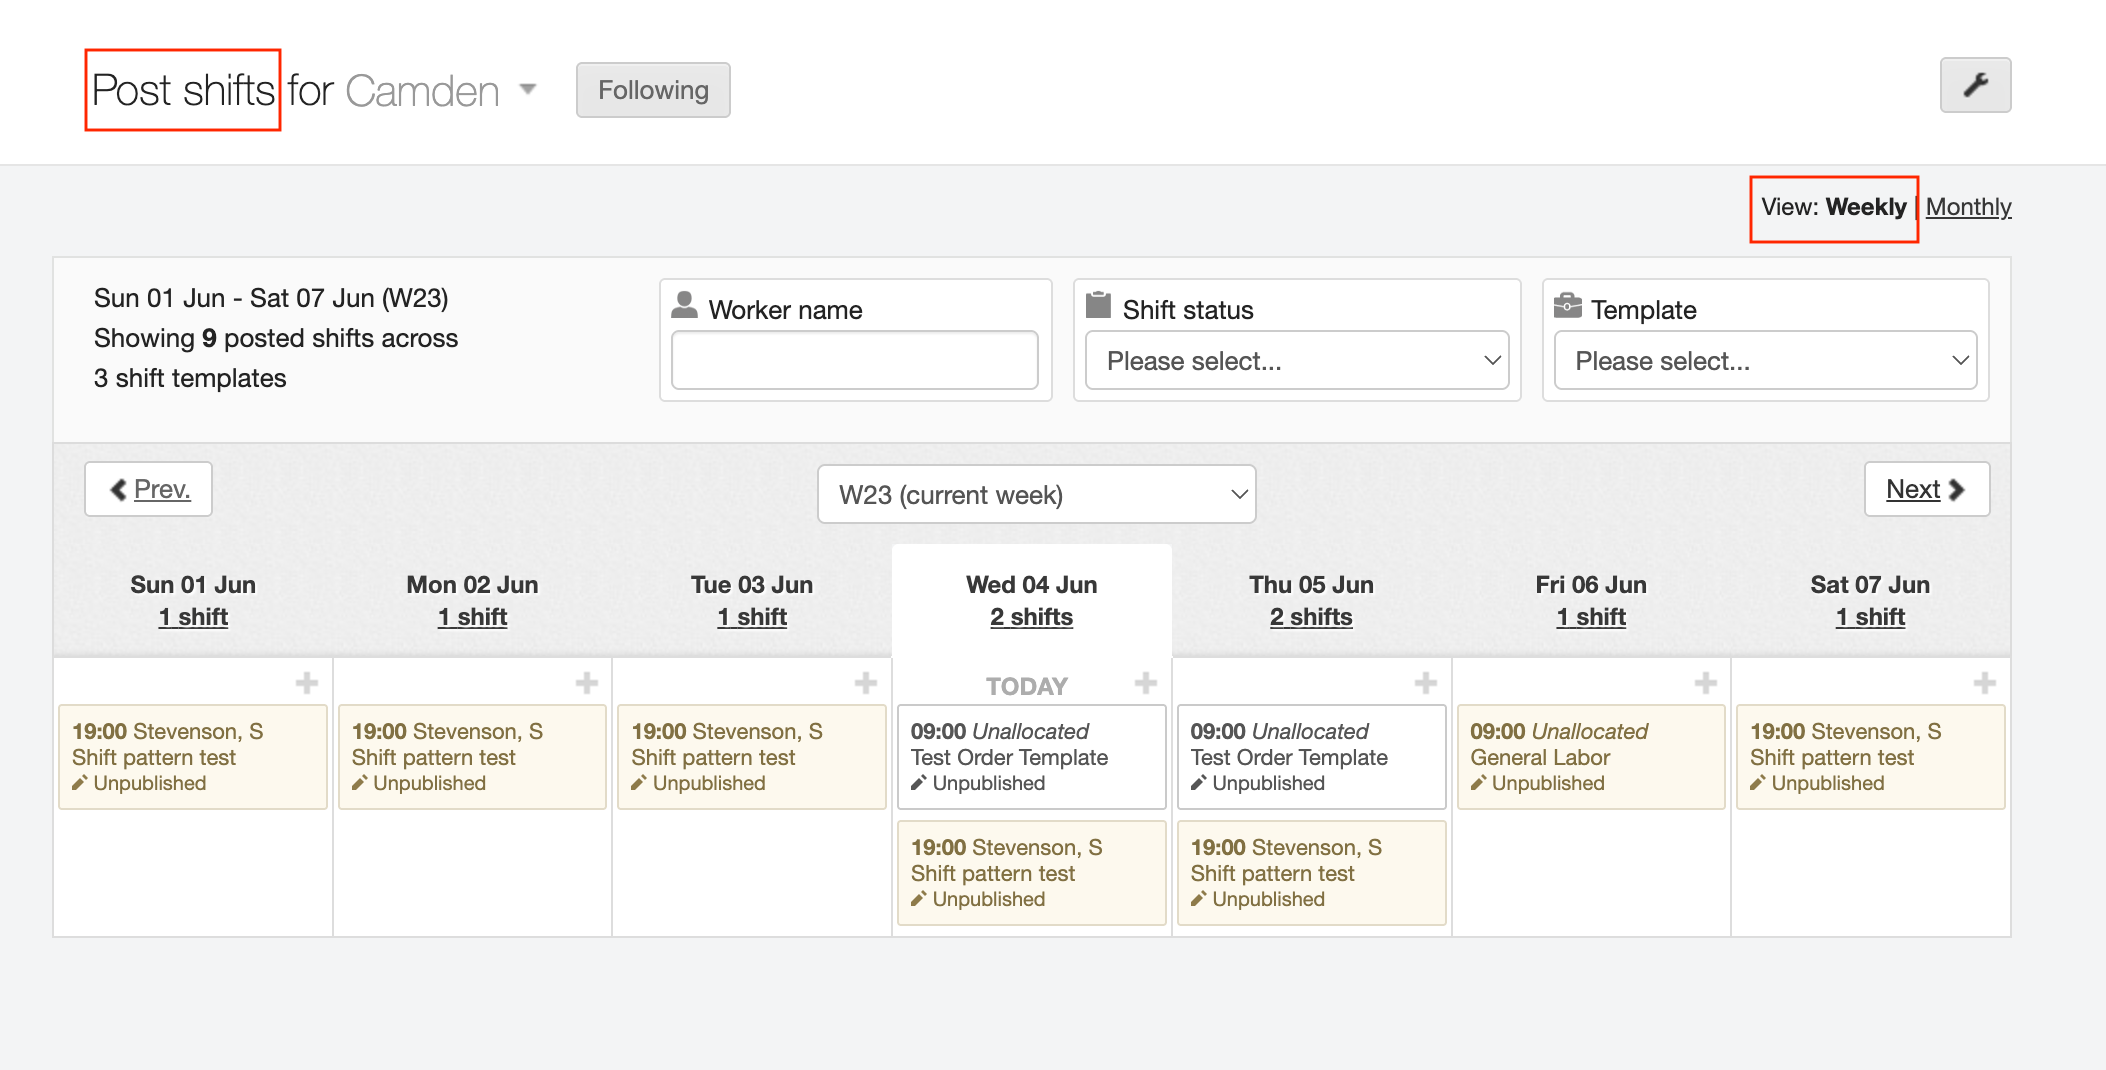
Task: Click plus icon for Mon 02 Jun
Action: (x=587, y=683)
